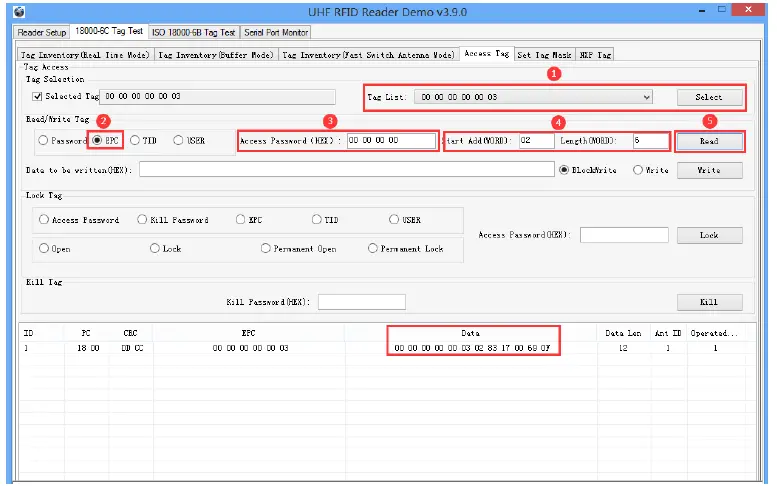777x486 pixels.
Task: Click Access Password (HEX) field in Lock Tag
Action: pos(624,235)
